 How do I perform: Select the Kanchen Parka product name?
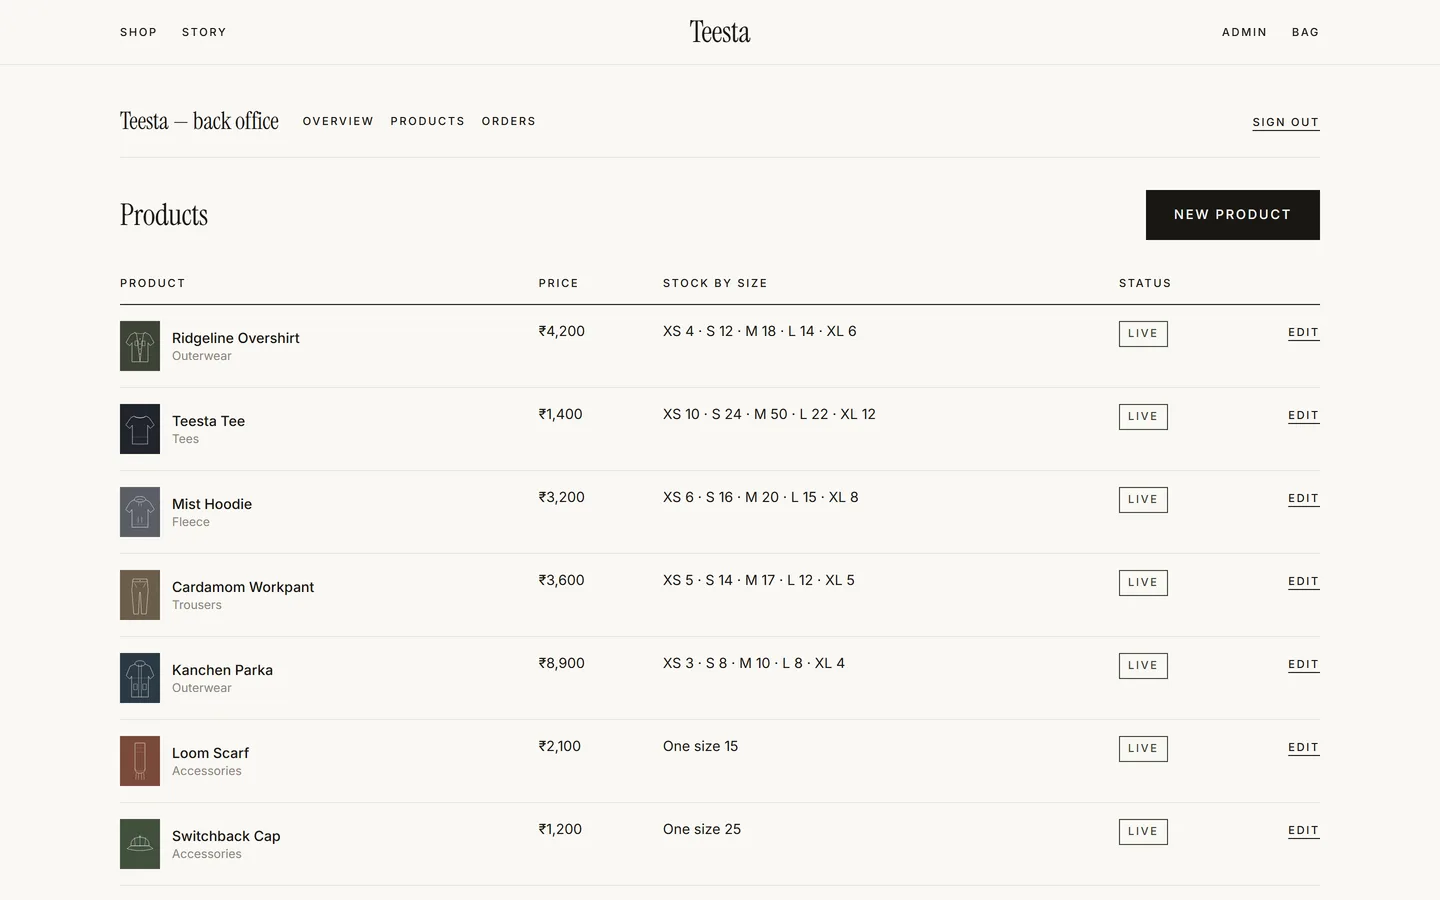(222, 670)
